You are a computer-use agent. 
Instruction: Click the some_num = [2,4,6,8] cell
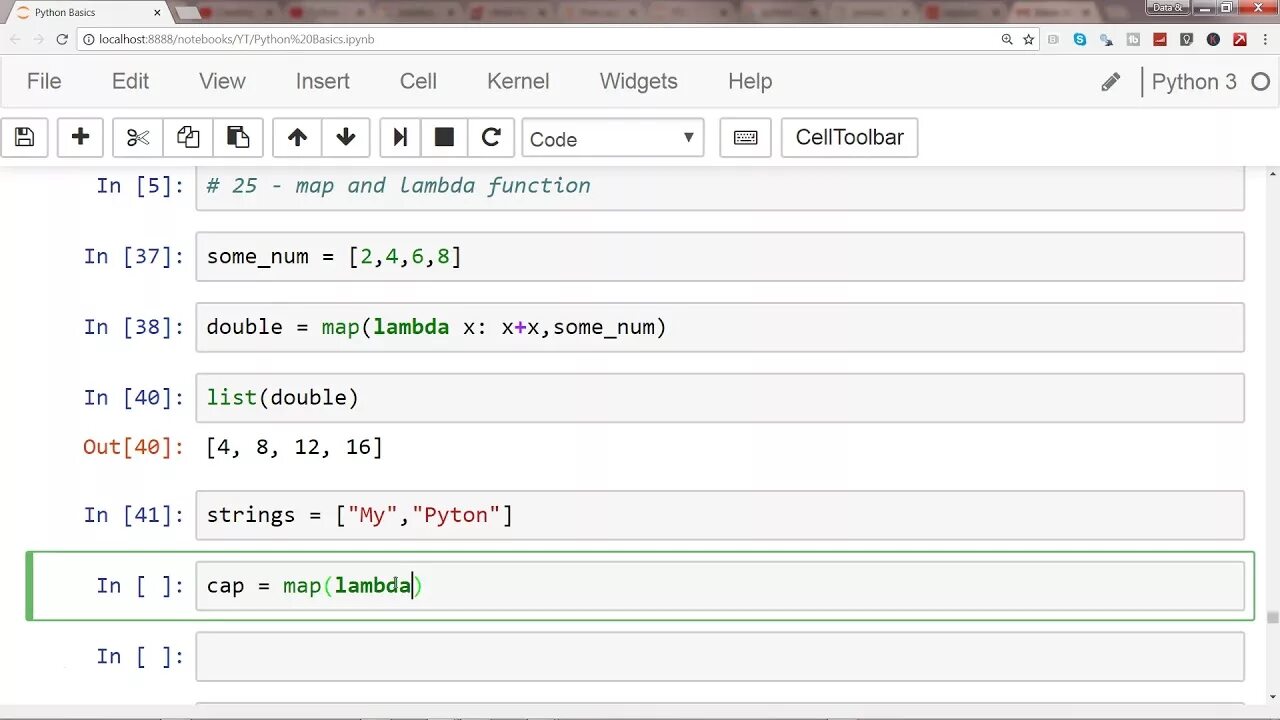click(720, 256)
